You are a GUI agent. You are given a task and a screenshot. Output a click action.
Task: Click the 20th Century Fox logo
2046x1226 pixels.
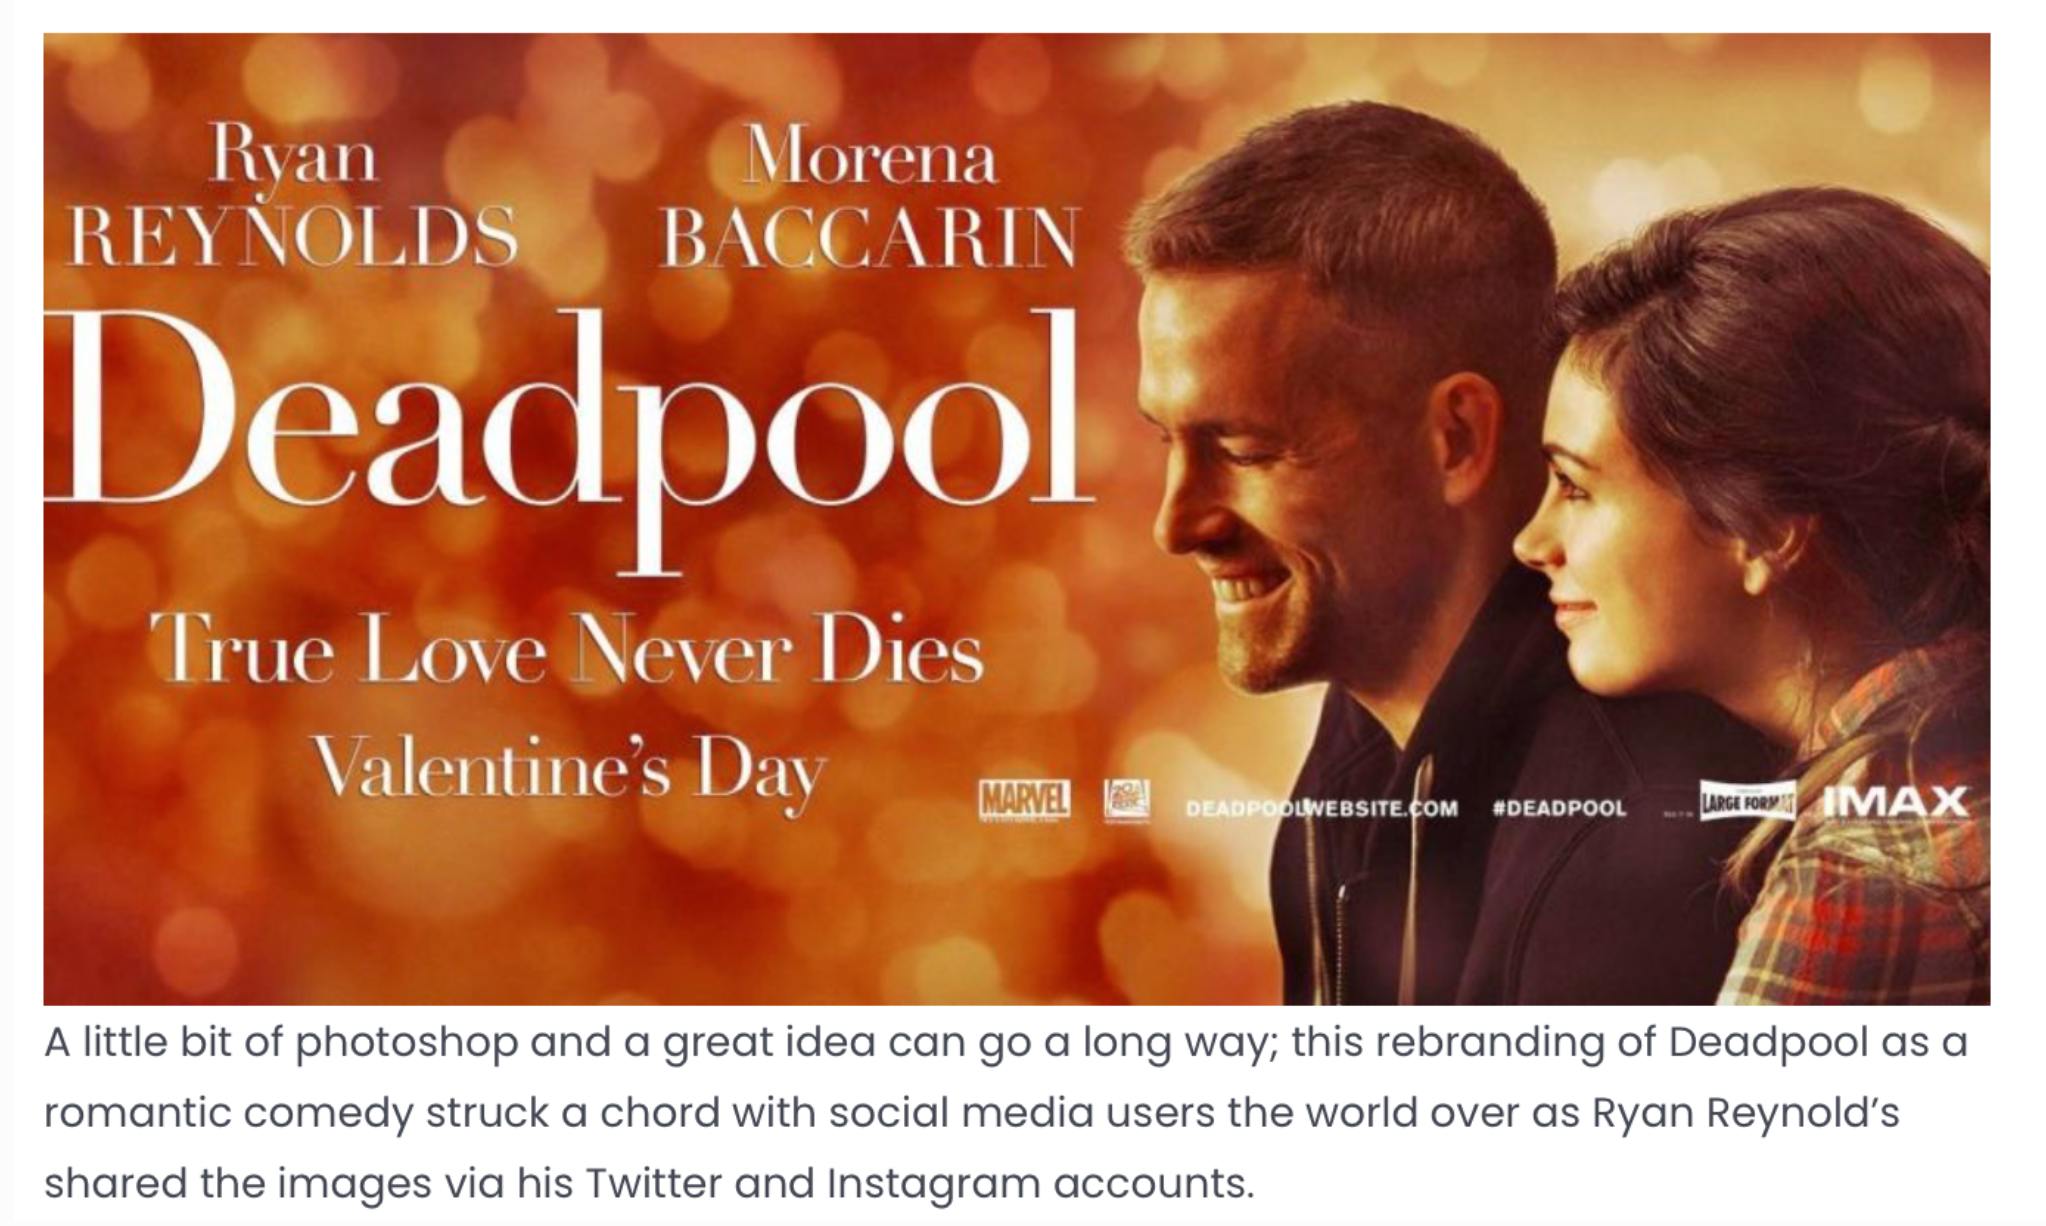[1126, 802]
